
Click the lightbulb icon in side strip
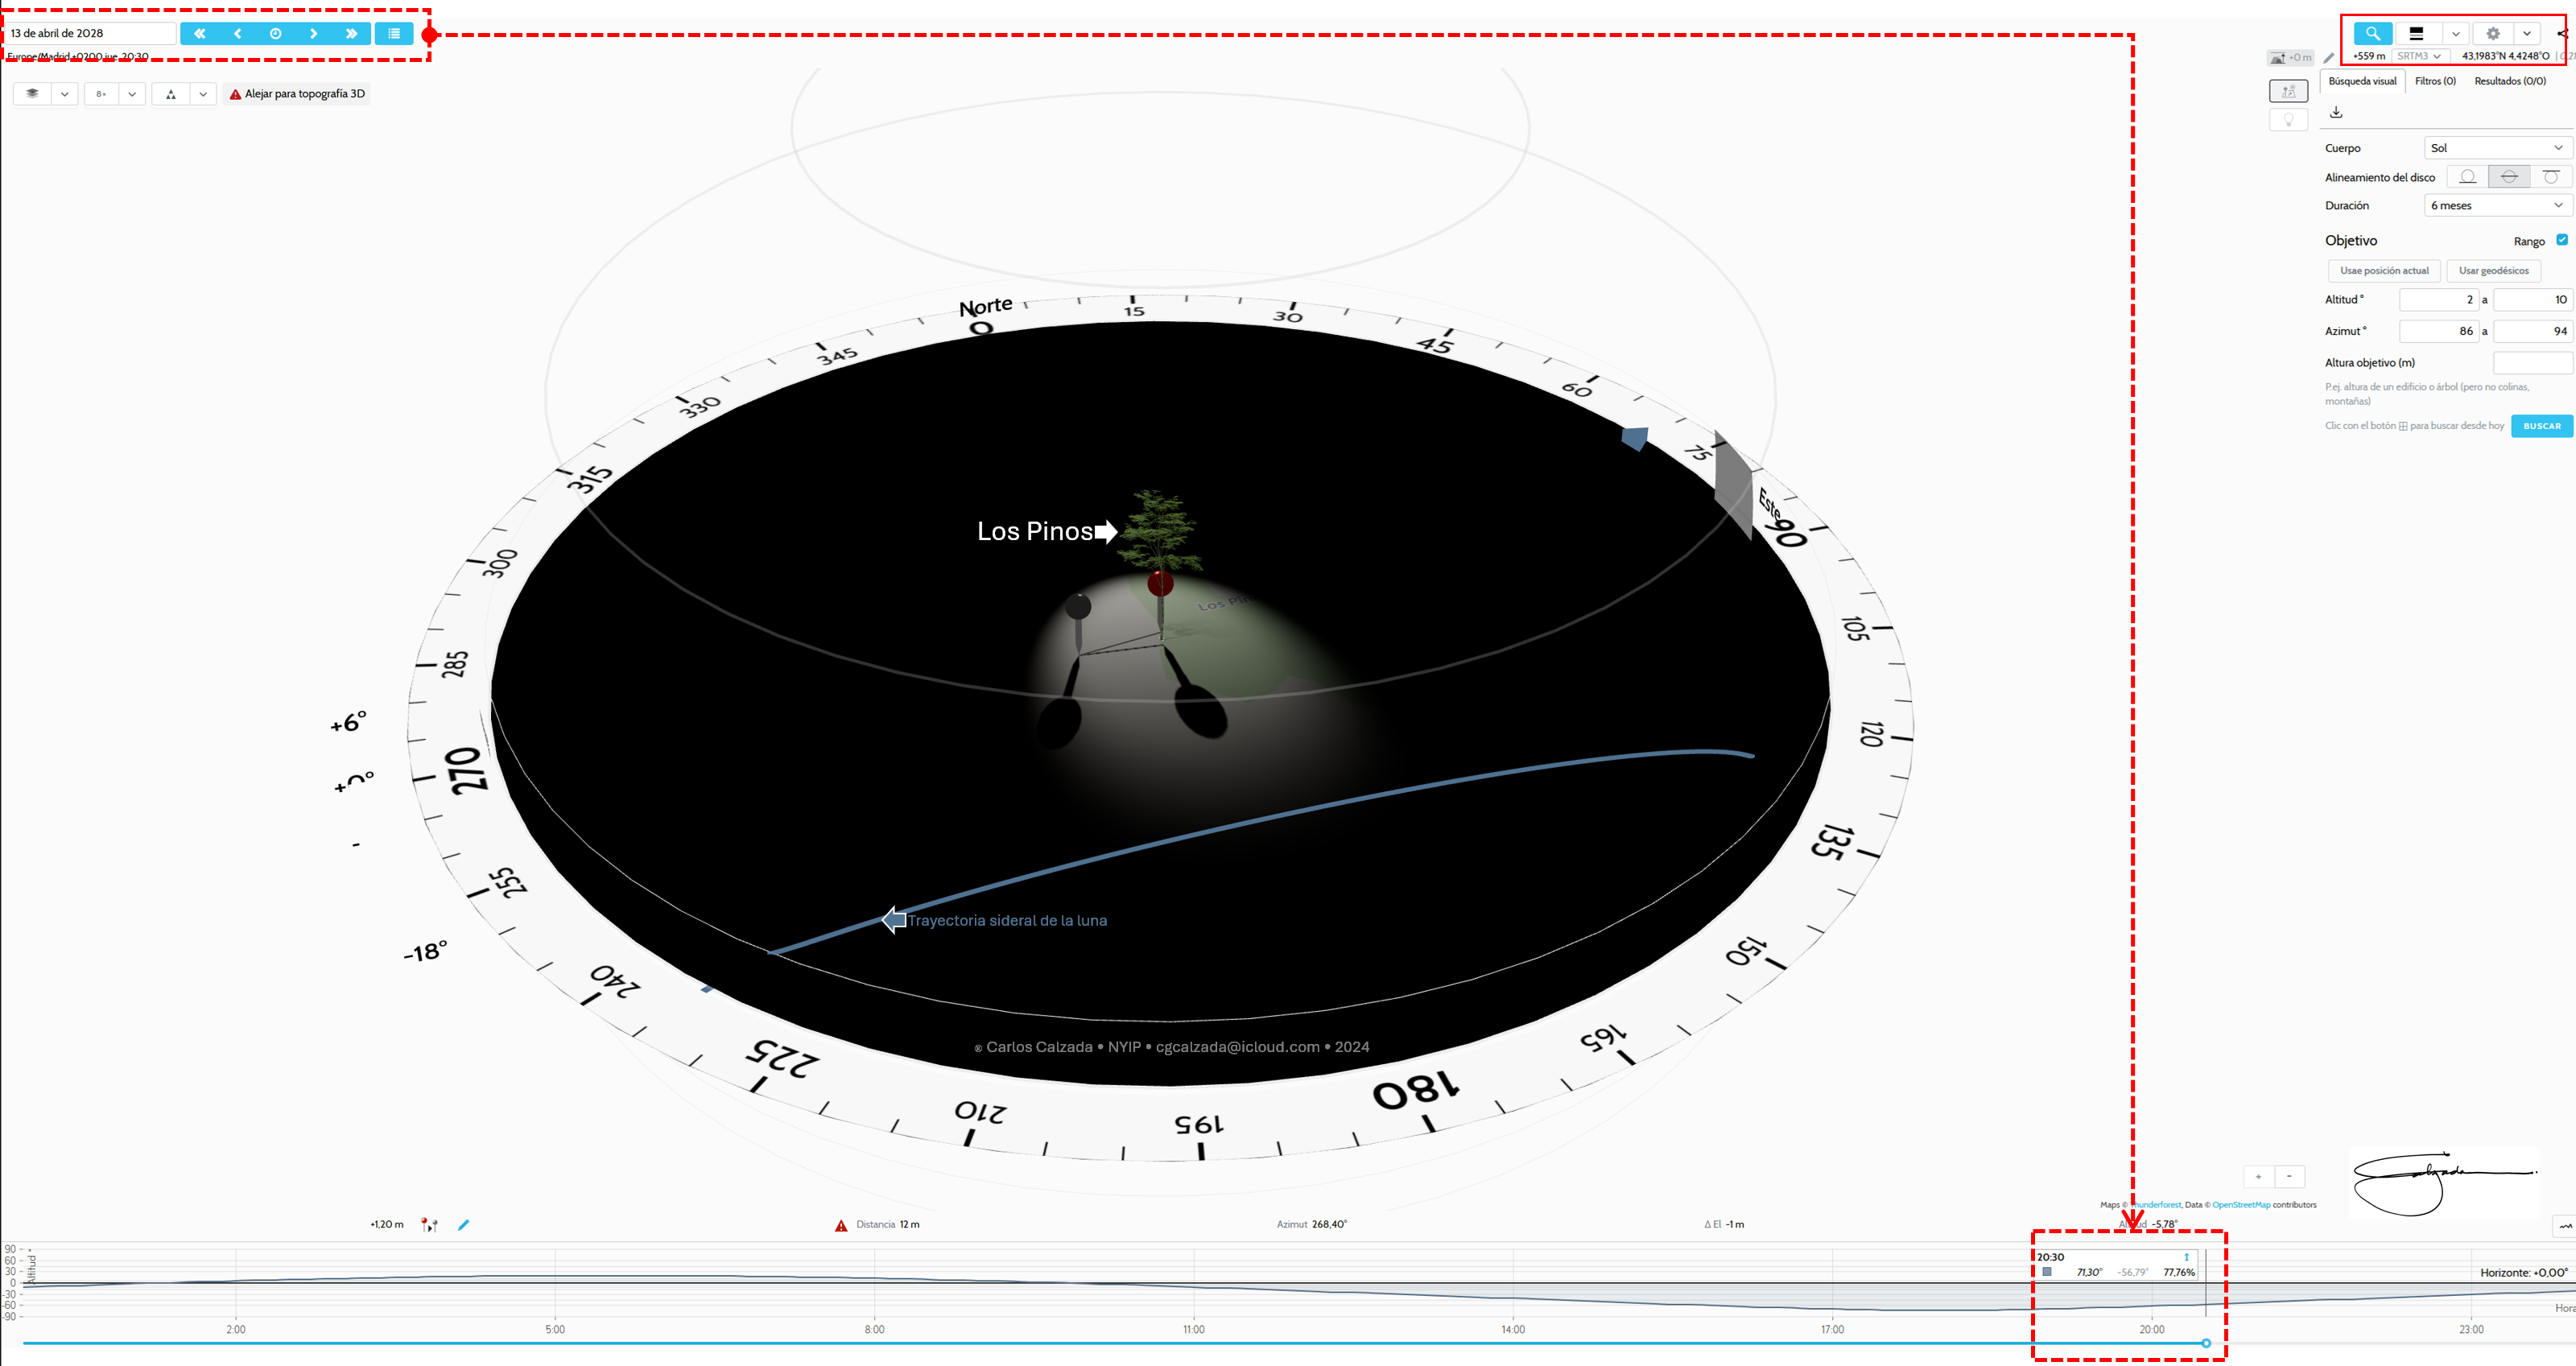(2288, 120)
